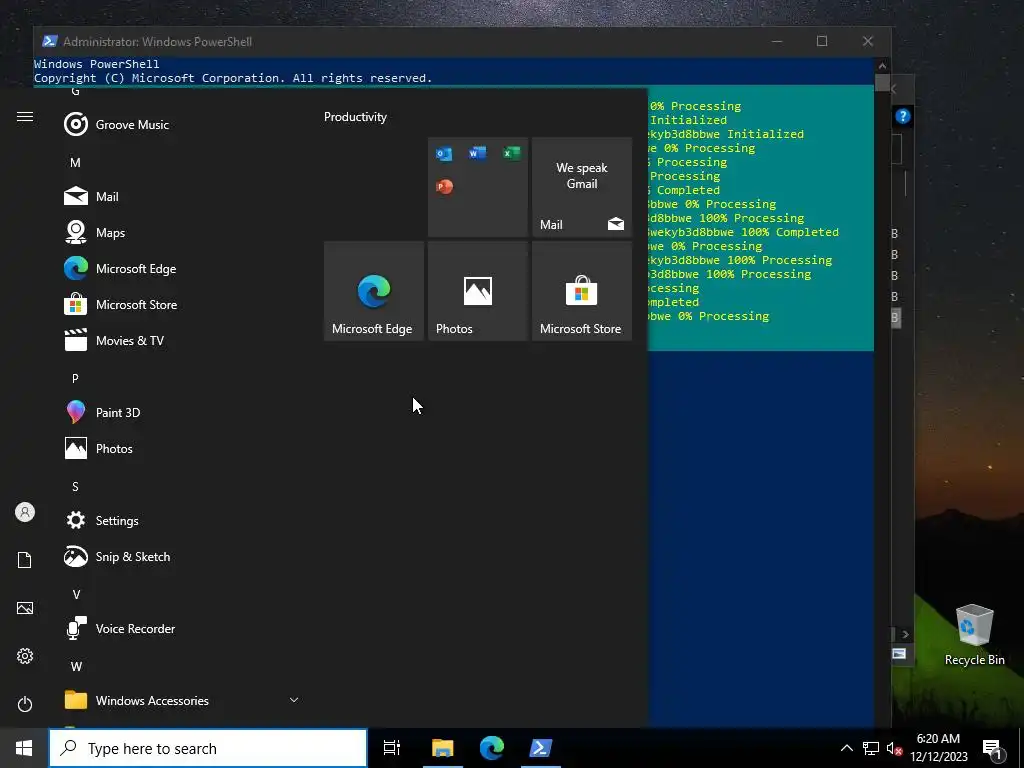Screen dimensions: 1024x768
Task: Open Documents from the Start rail
Action: pyautogui.click(x=25, y=560)
